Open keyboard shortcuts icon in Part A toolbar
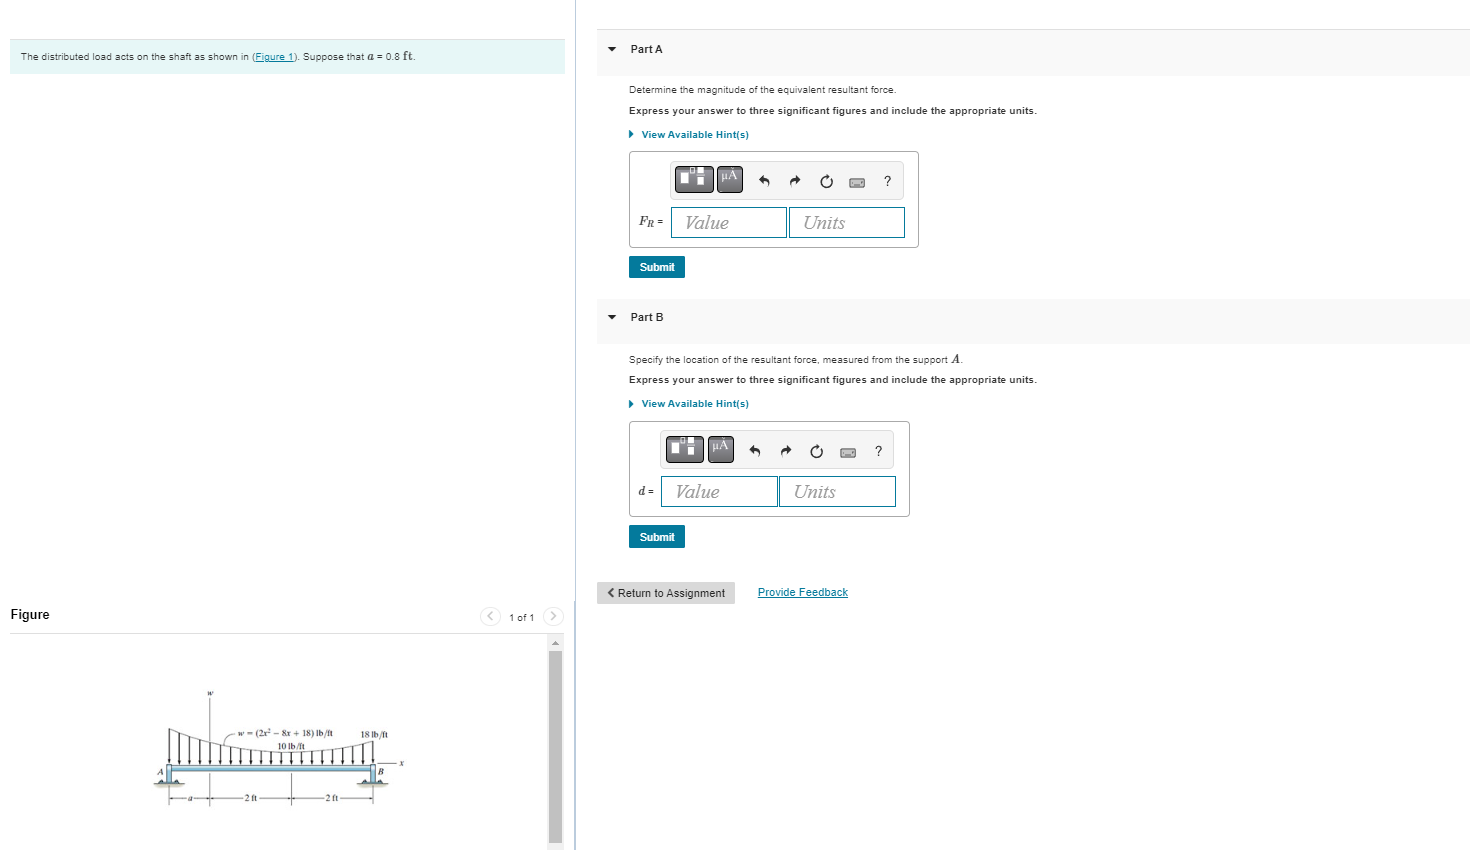The width and height of the screenshot is (1470, 850). [857, 182]
